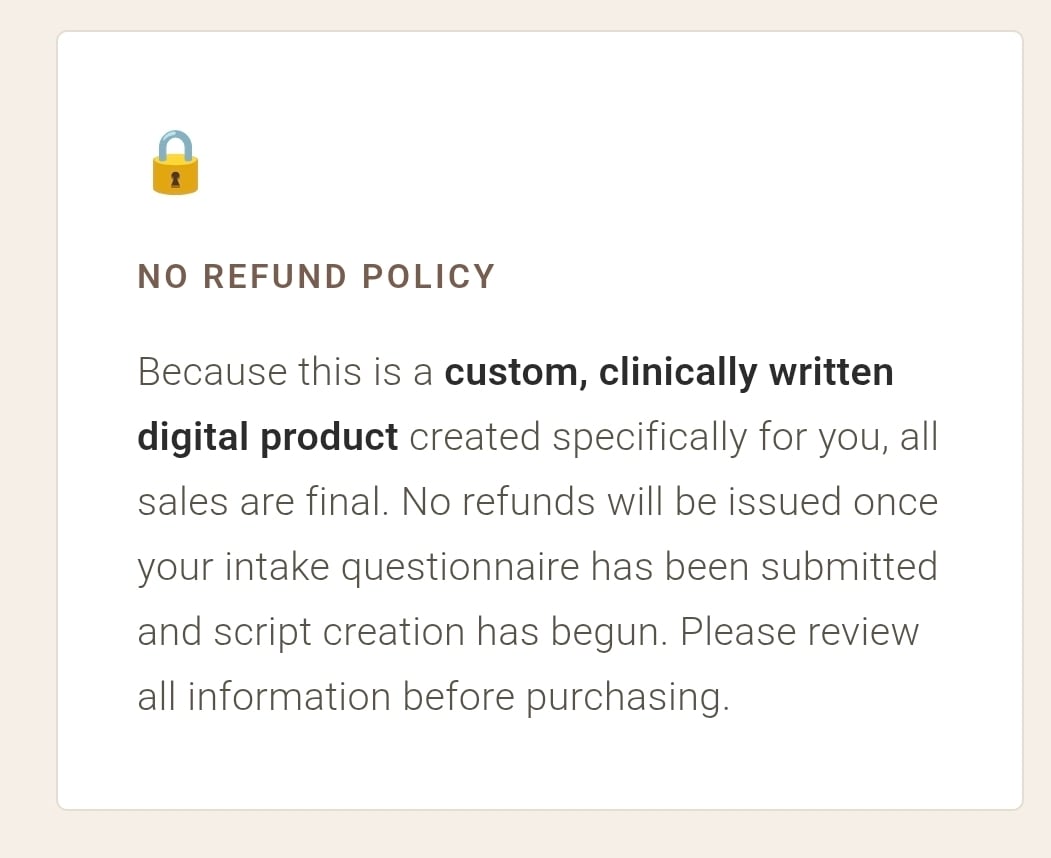Screen dimensions: 1051x858
Task: Click the word 'information' in last line
Action: 289,697
